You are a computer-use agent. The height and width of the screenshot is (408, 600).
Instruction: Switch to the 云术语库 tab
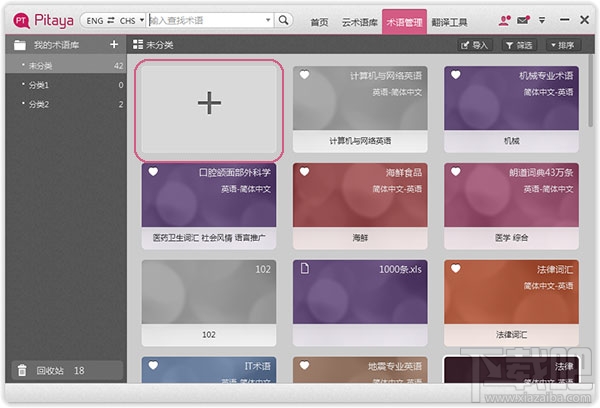(357, 21)
